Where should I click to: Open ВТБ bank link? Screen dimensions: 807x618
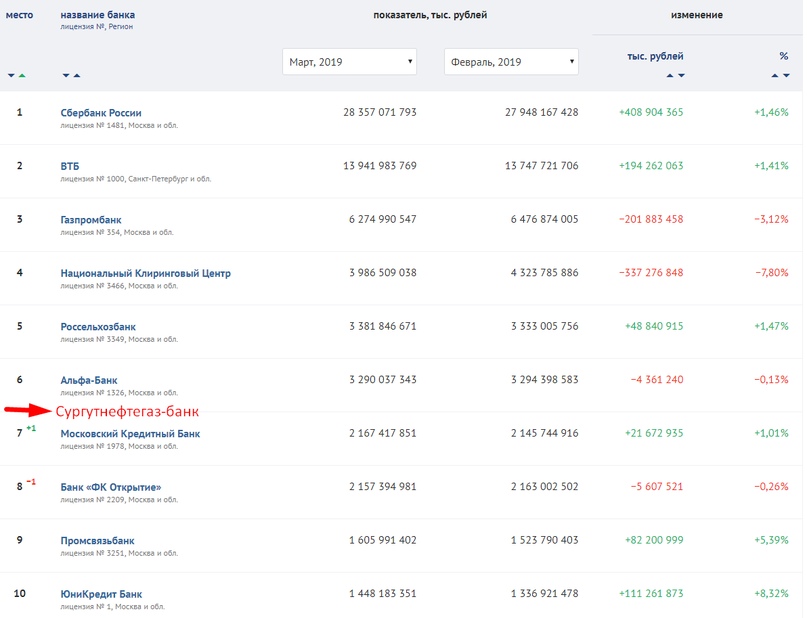(70, 166)
